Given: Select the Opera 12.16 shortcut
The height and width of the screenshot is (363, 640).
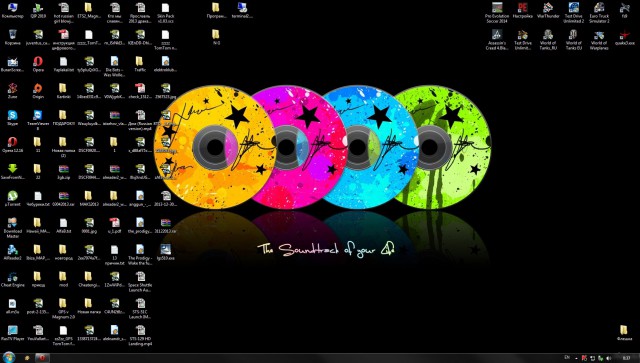Looking at the screenshot, I should pyautogui.click(x=12, y=145).
